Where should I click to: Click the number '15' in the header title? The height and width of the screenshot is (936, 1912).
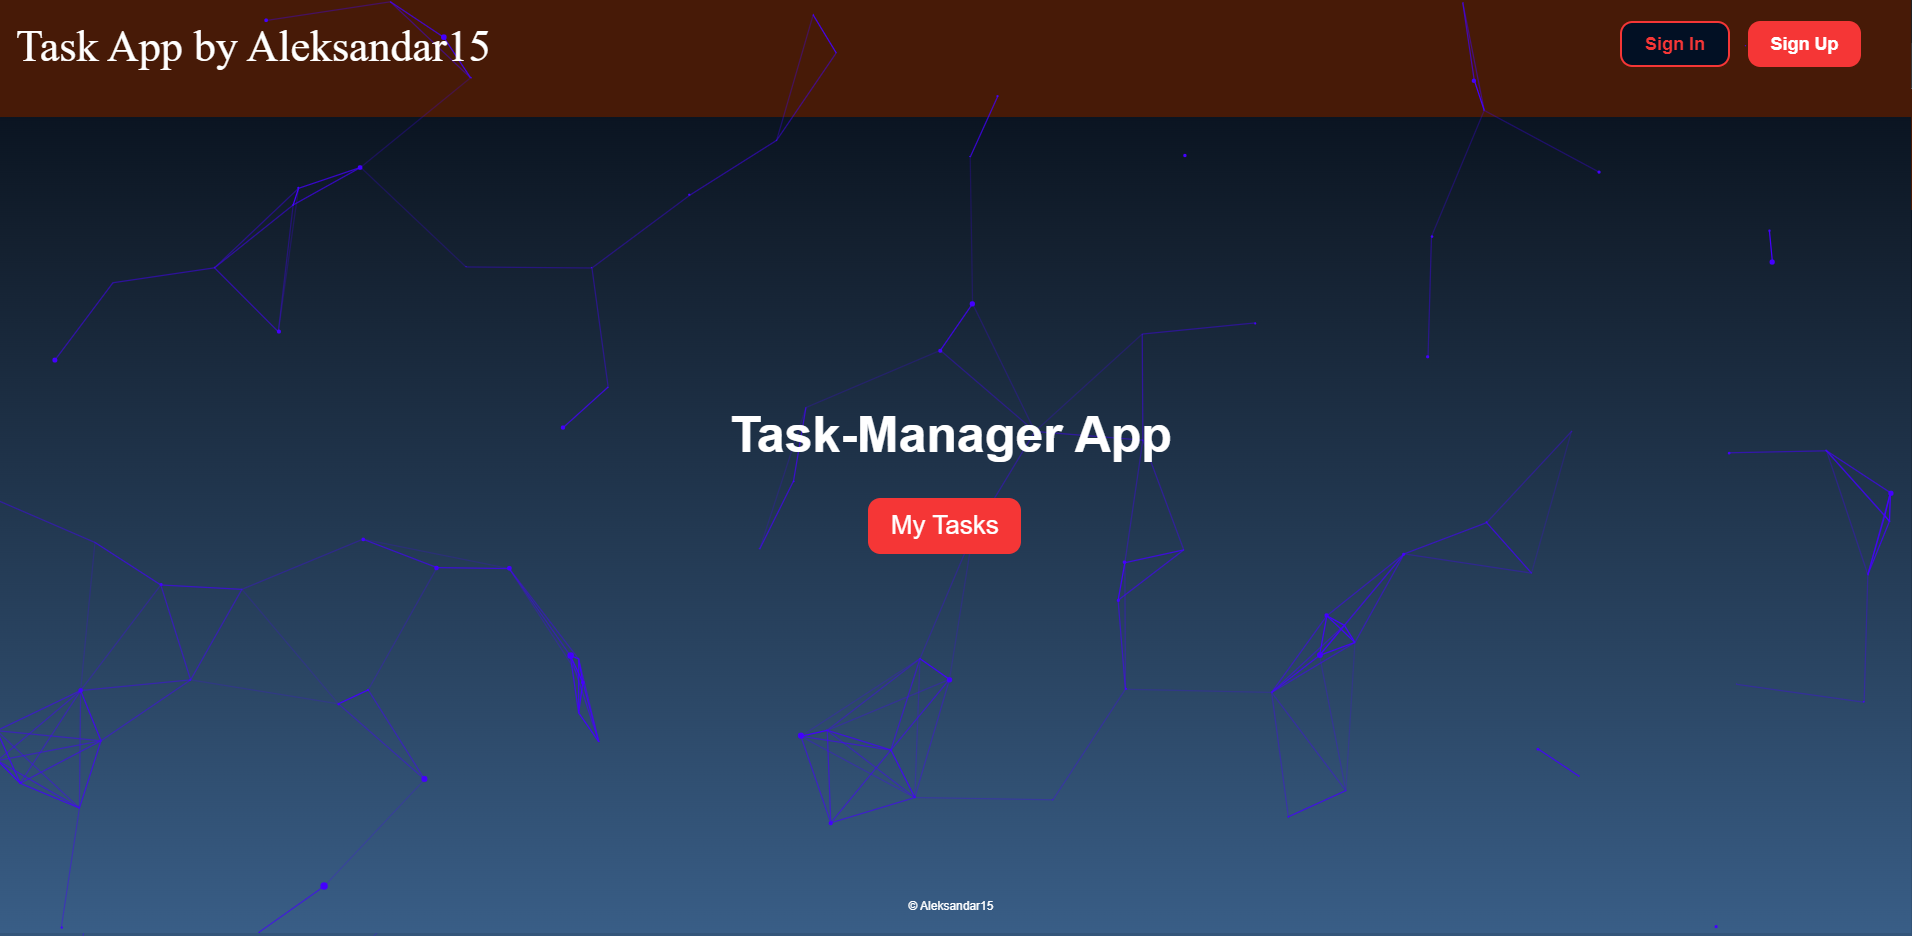[468, 47]
